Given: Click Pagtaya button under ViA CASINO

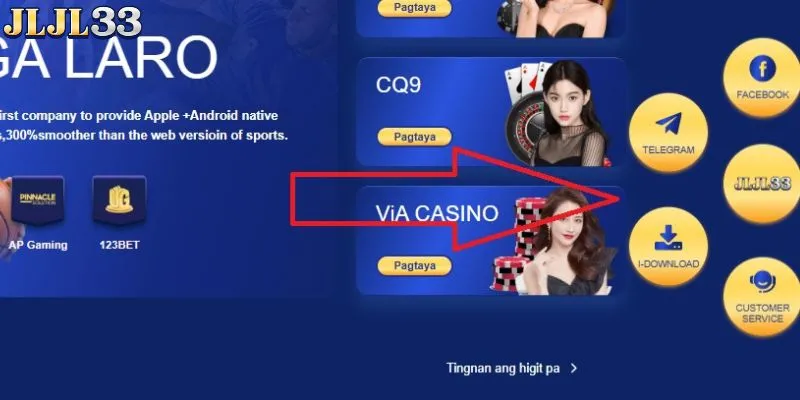Looking at the screenshot, I should coord(414,266).
